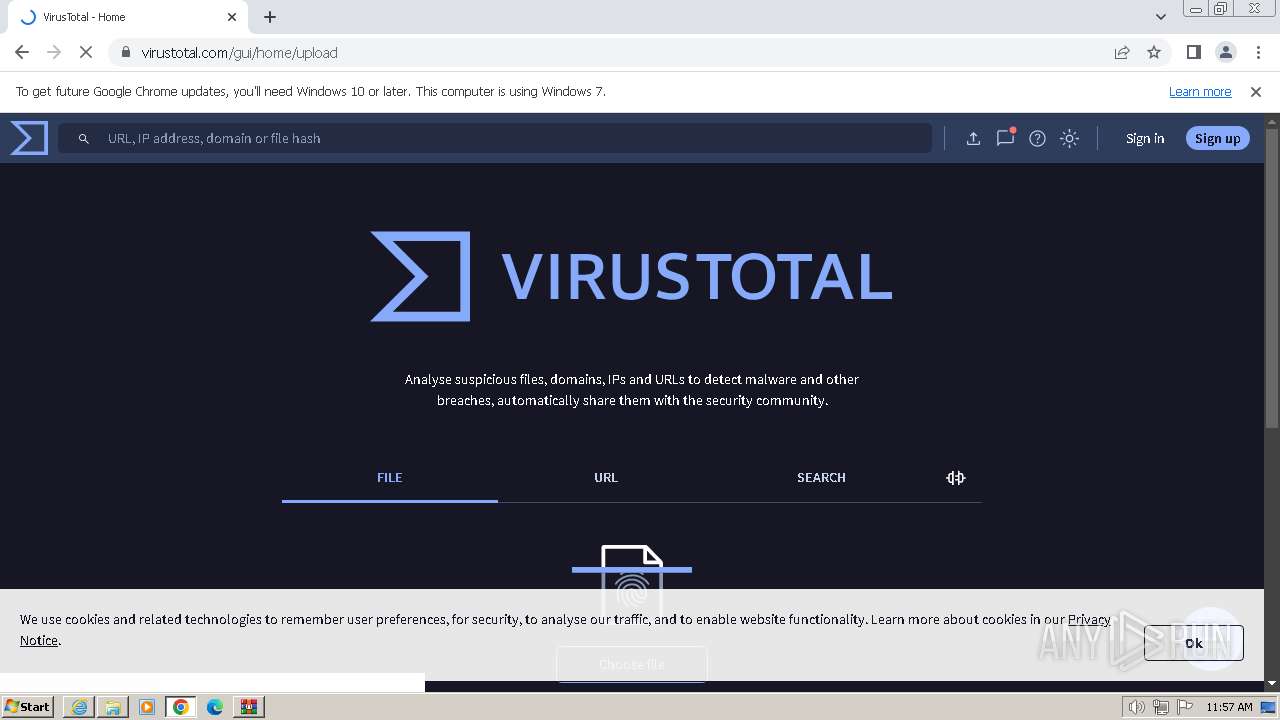Bookmark this tab with star icon
1280x720 pixels.
[x=1154, y=53]
